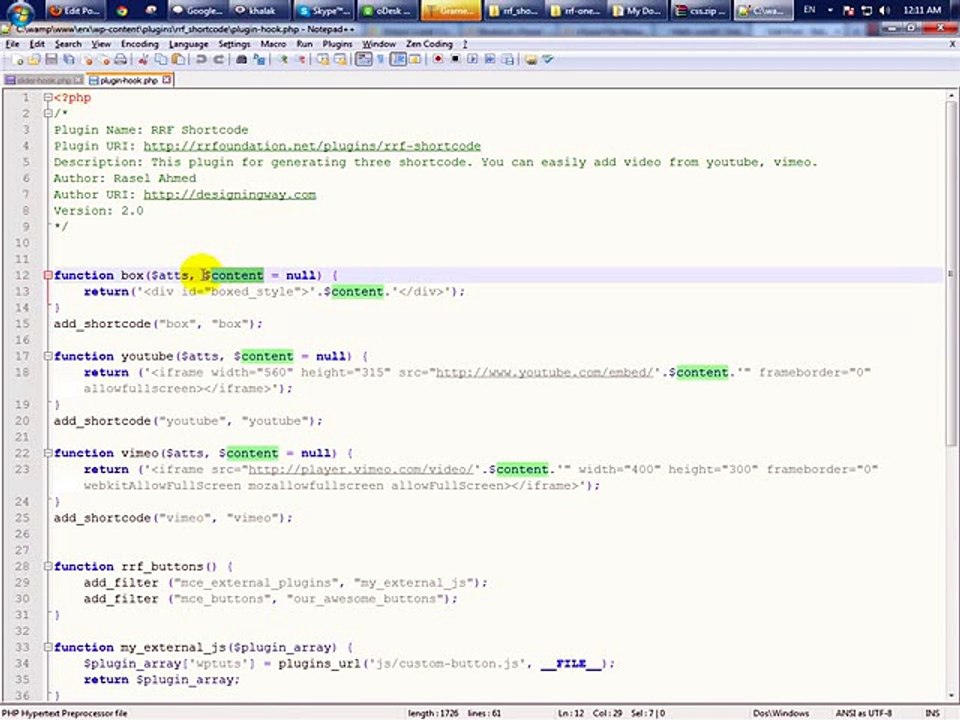Zoom in using toolbar icon
Image resolution: width=960 pixels, height=720 pixels.
tap(283, 59)
